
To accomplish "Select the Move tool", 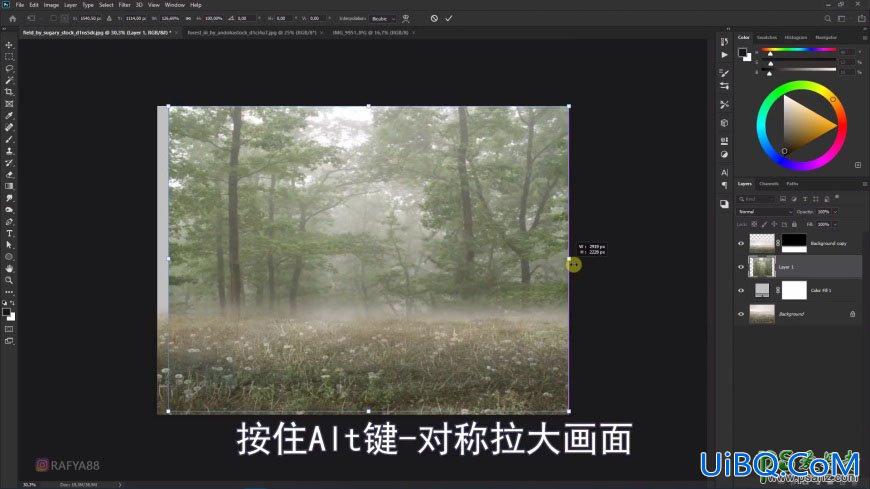I will pos(9,45).
